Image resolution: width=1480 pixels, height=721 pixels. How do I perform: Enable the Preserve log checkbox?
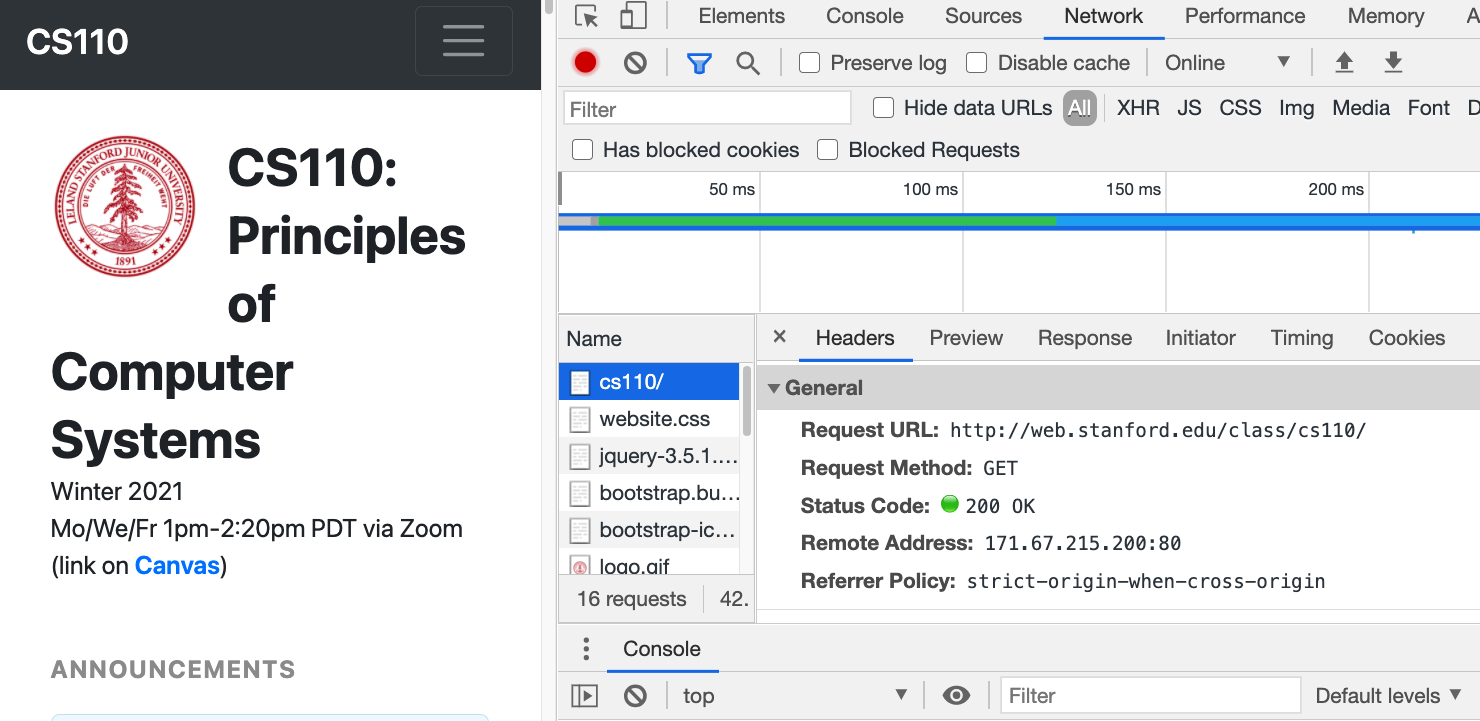(810, 63)
